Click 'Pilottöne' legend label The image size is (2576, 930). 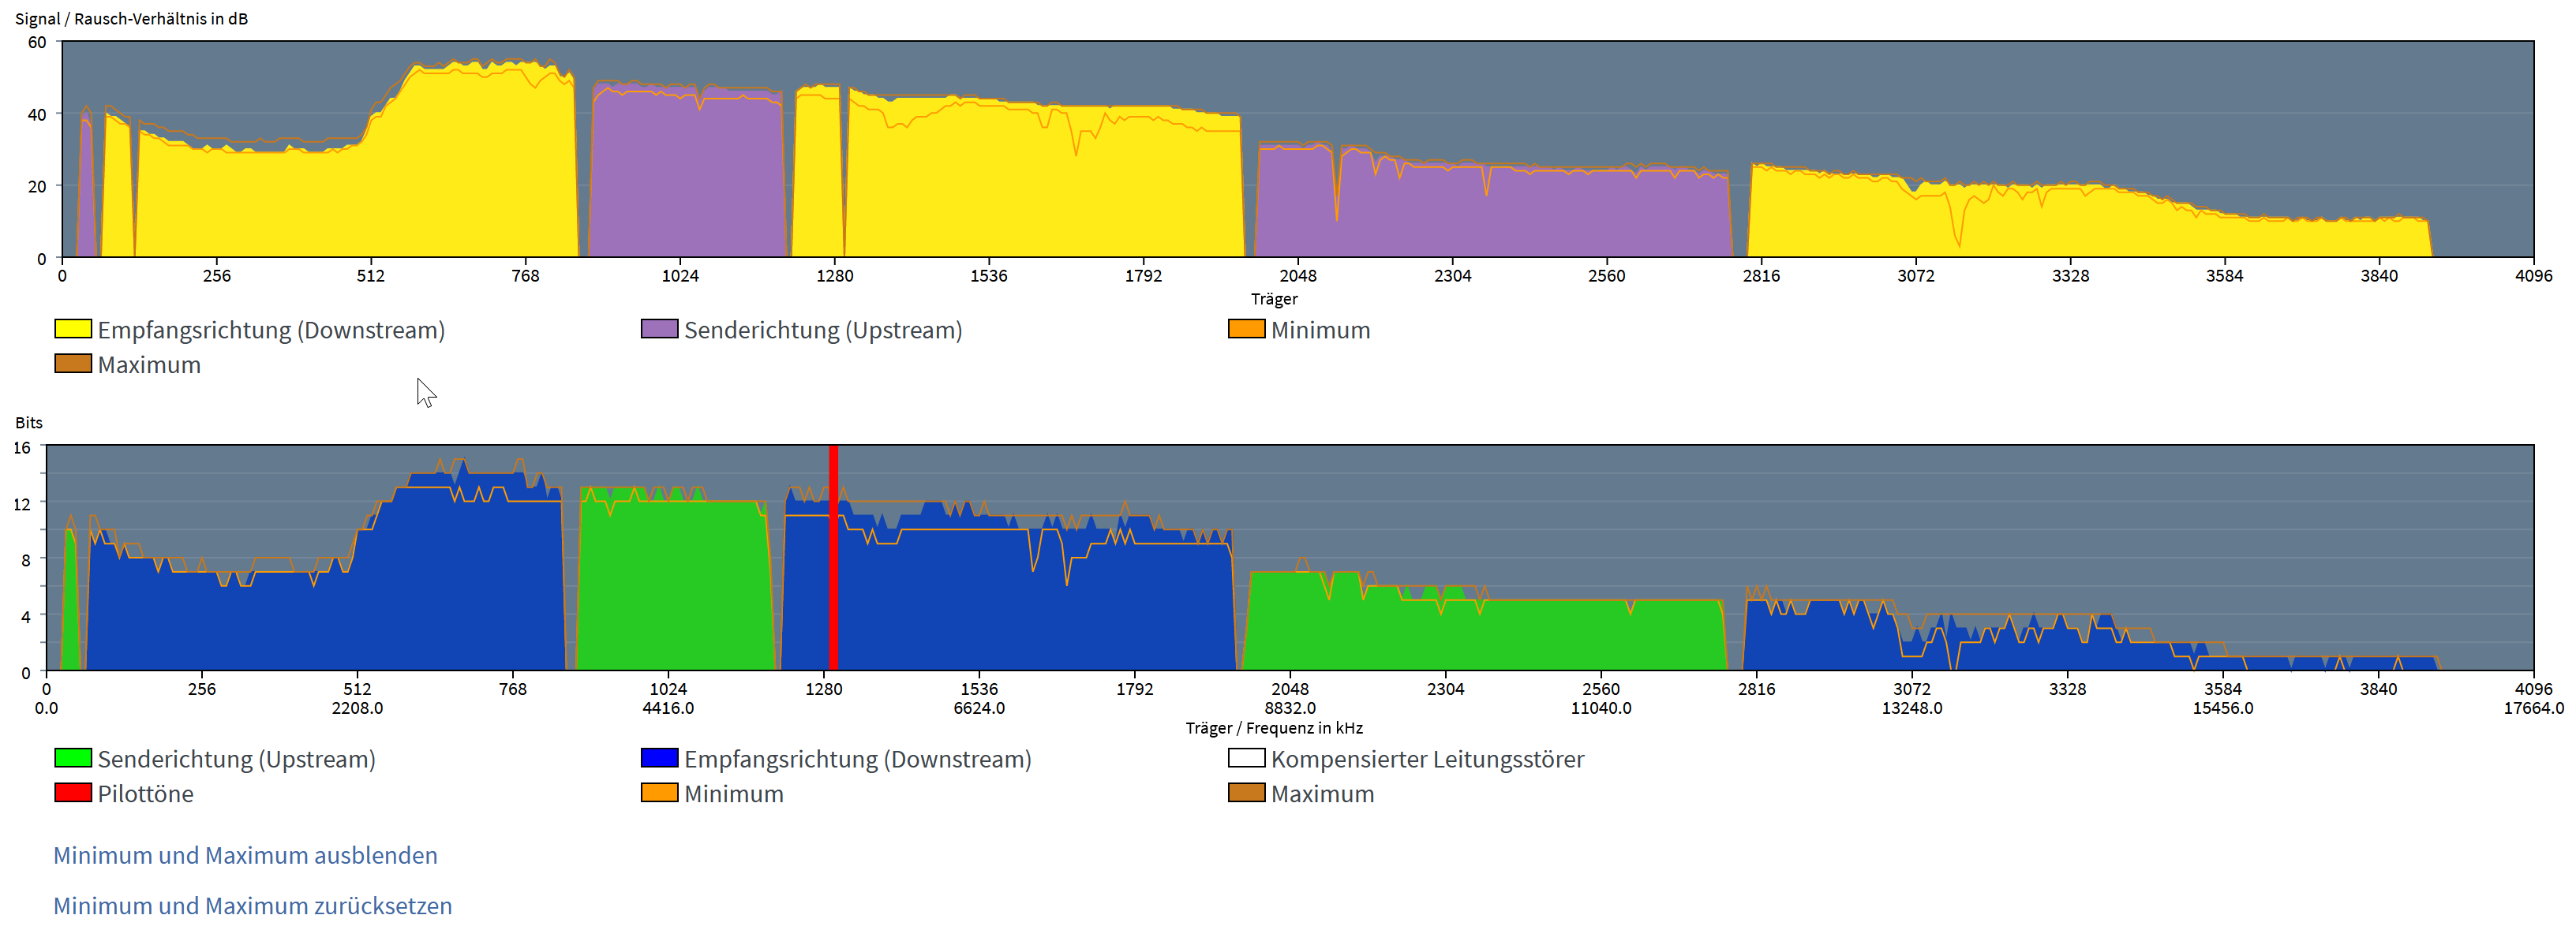[146, 794]
